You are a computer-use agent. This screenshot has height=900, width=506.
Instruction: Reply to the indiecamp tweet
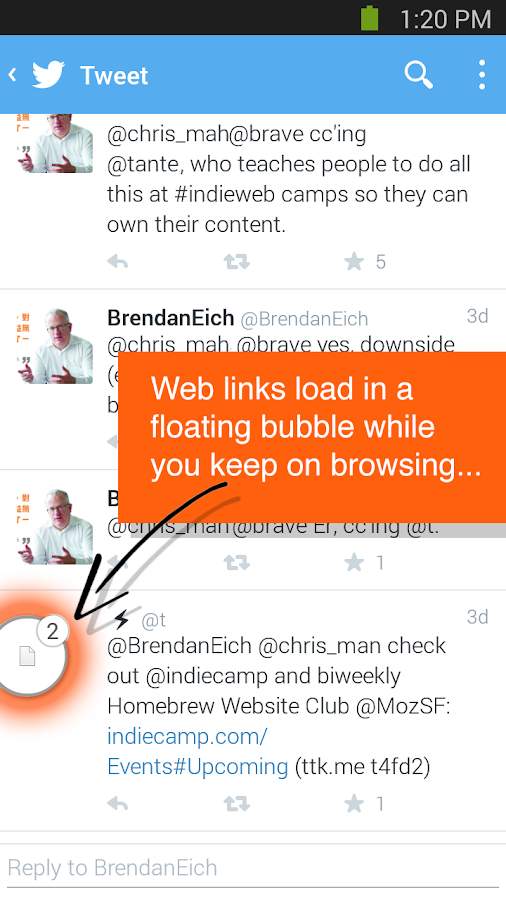pyautogui.click(x=118, y=804)
